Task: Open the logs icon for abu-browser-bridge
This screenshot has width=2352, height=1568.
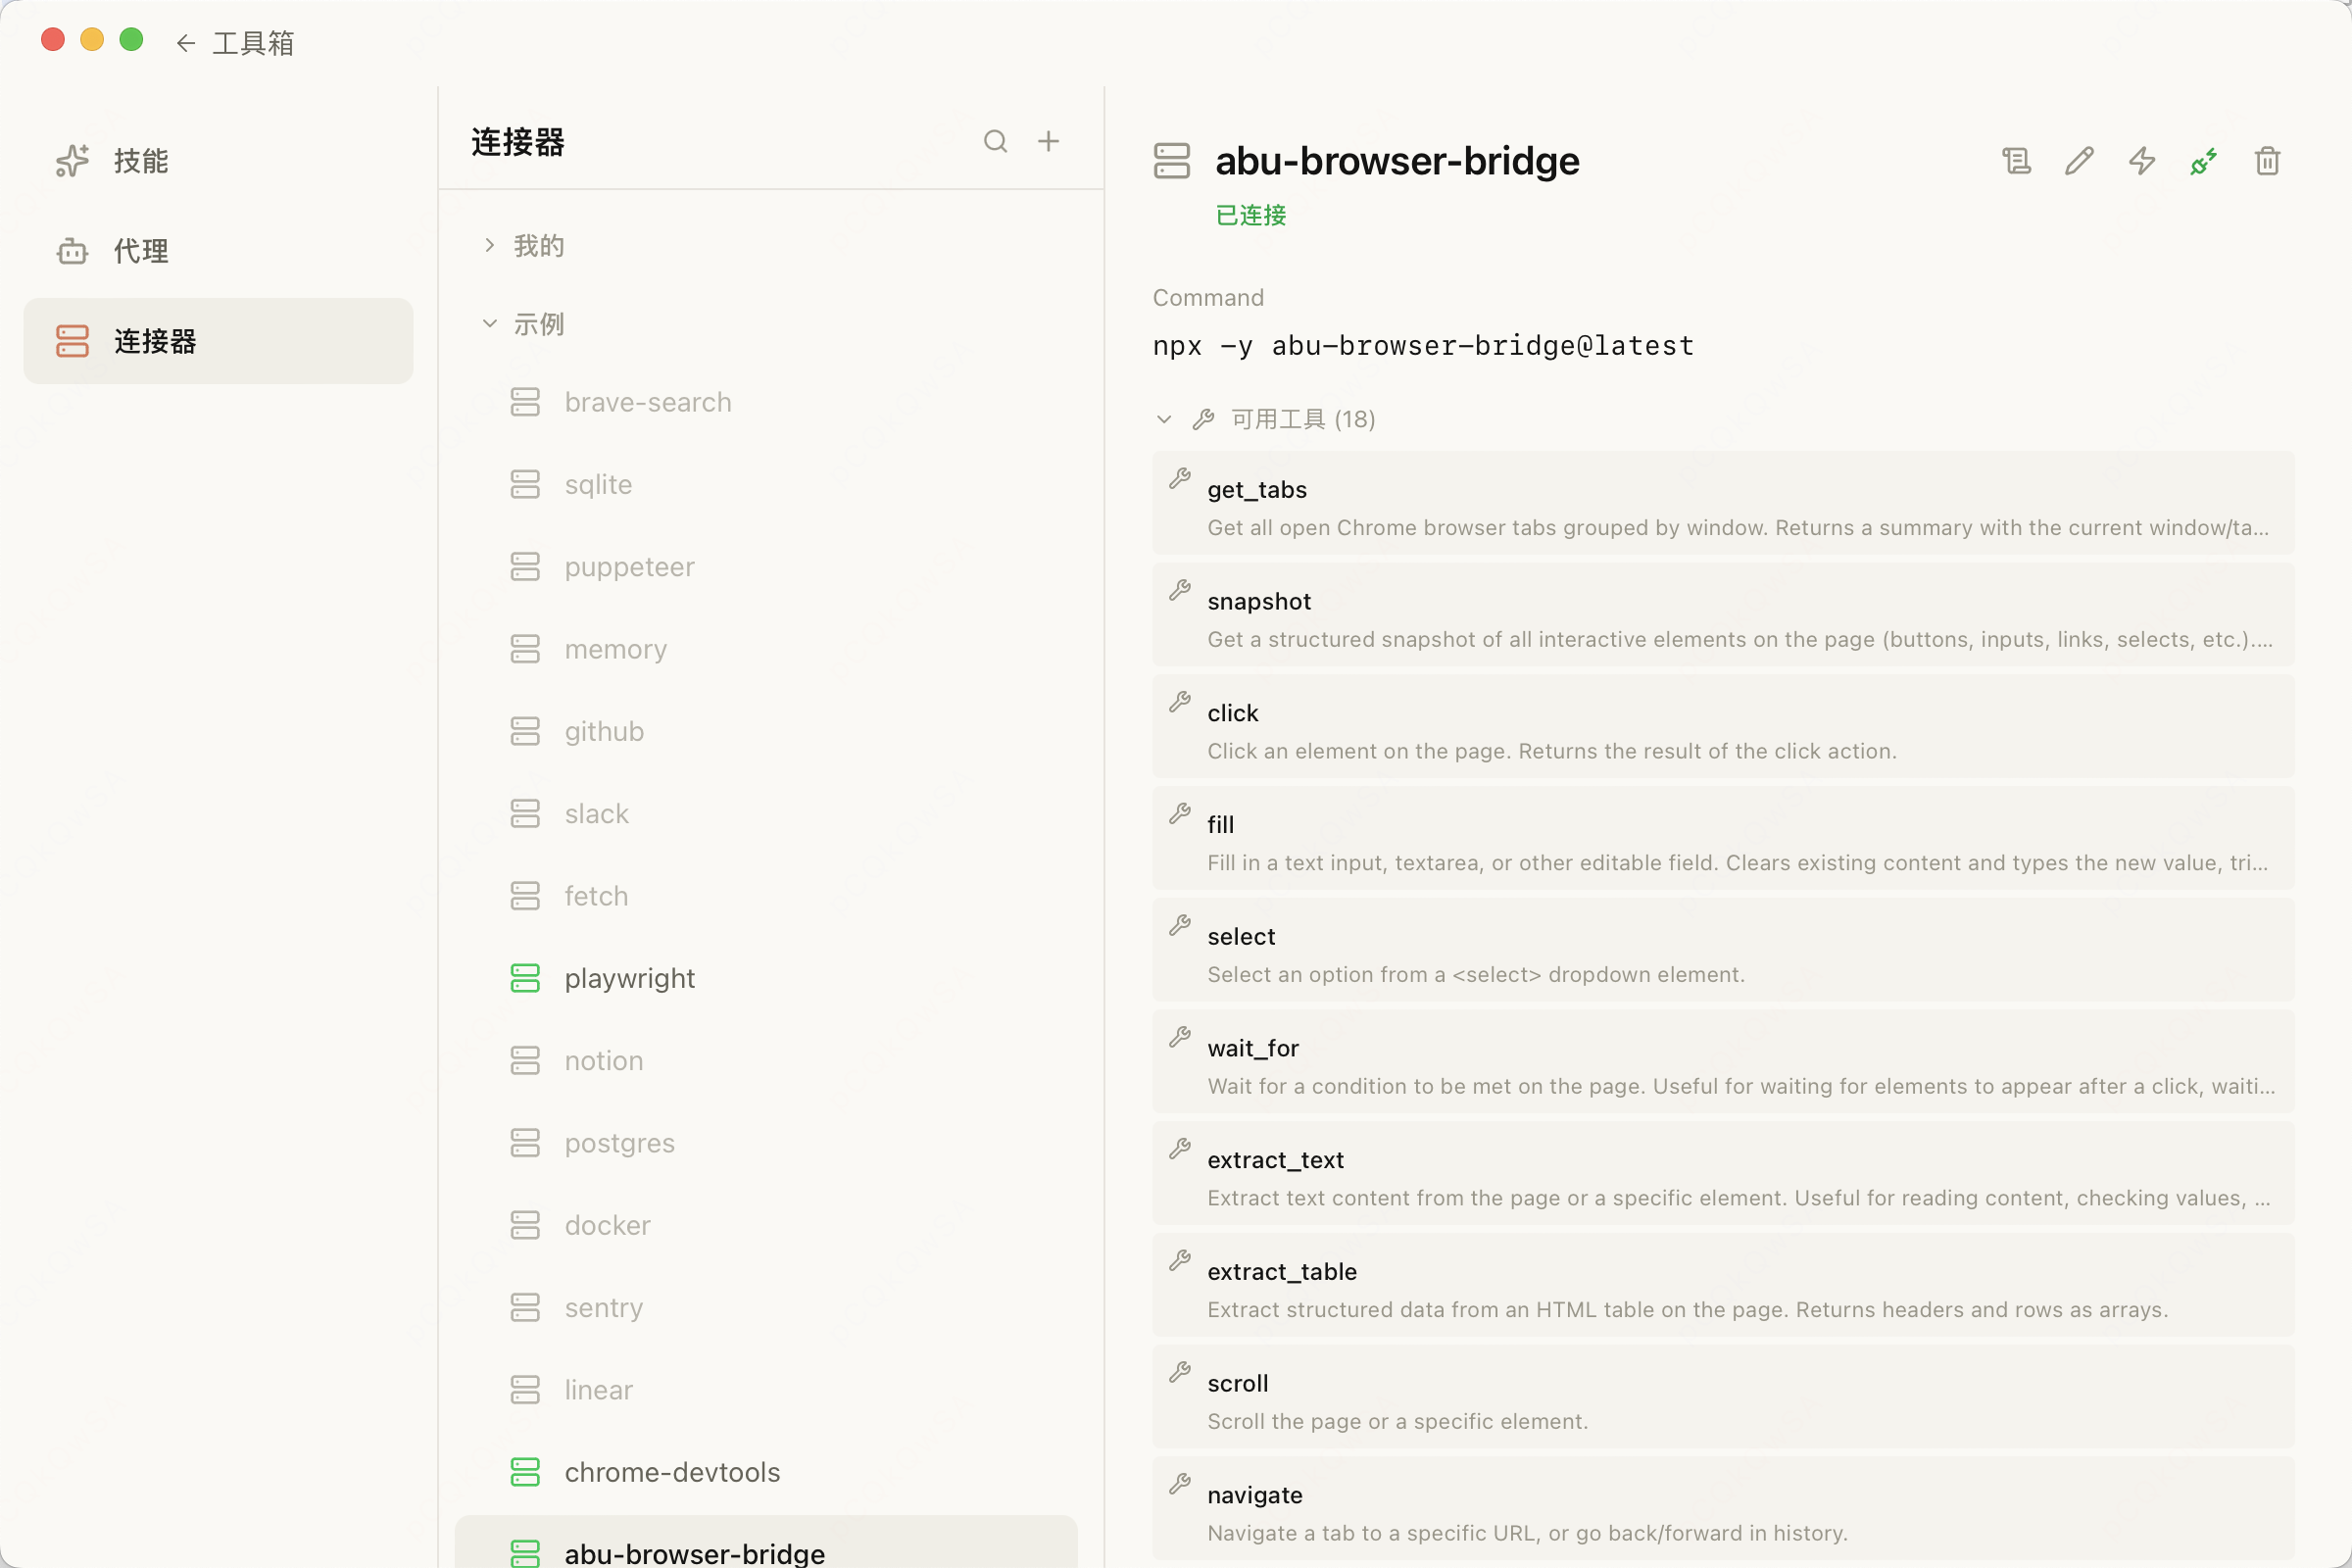Action: click(x=2016, y=161)
